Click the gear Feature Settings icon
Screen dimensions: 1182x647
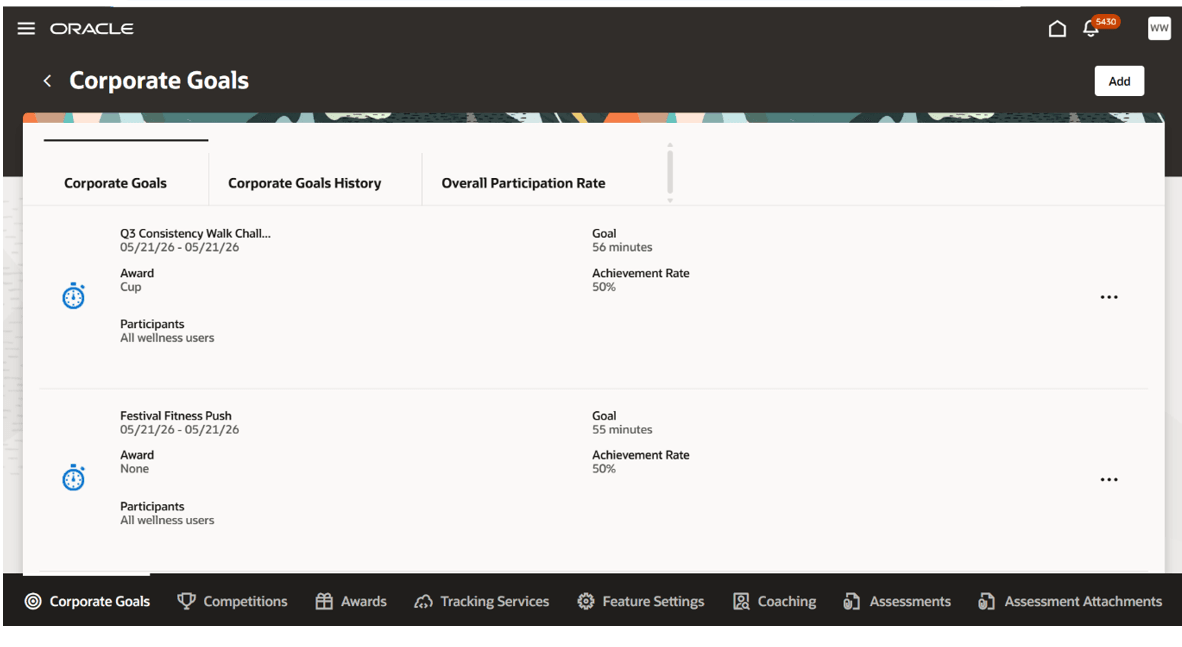tap(586, 601)
